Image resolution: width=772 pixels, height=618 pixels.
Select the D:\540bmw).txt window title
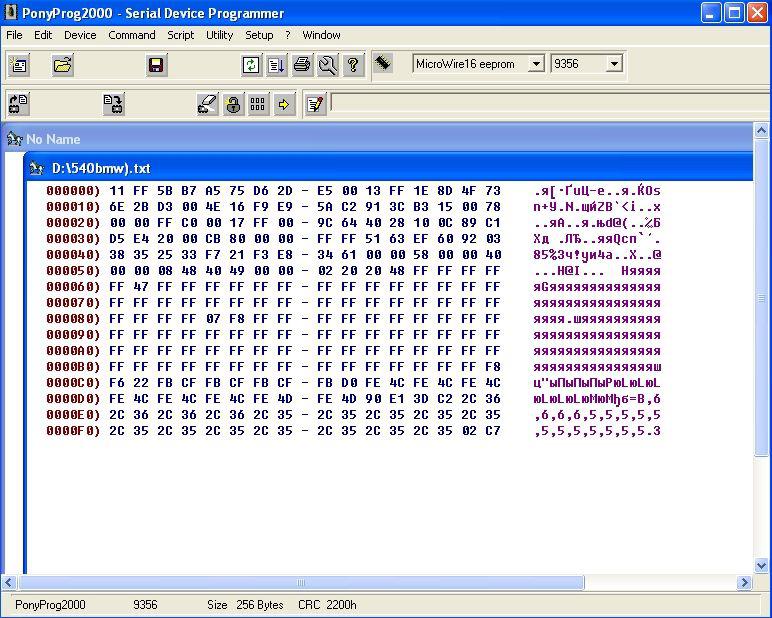pos(101,168)
